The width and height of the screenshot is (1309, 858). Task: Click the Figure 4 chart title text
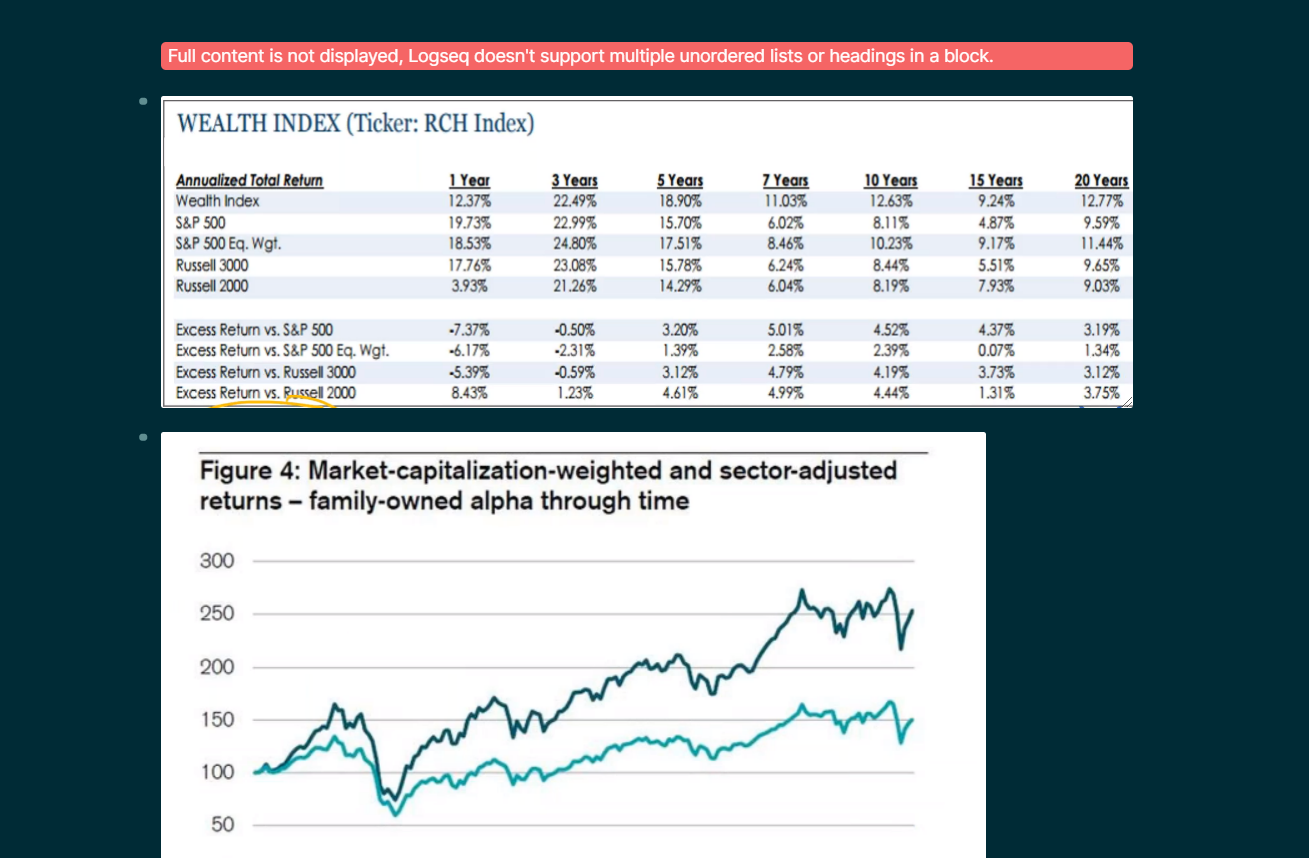[548, 485]
